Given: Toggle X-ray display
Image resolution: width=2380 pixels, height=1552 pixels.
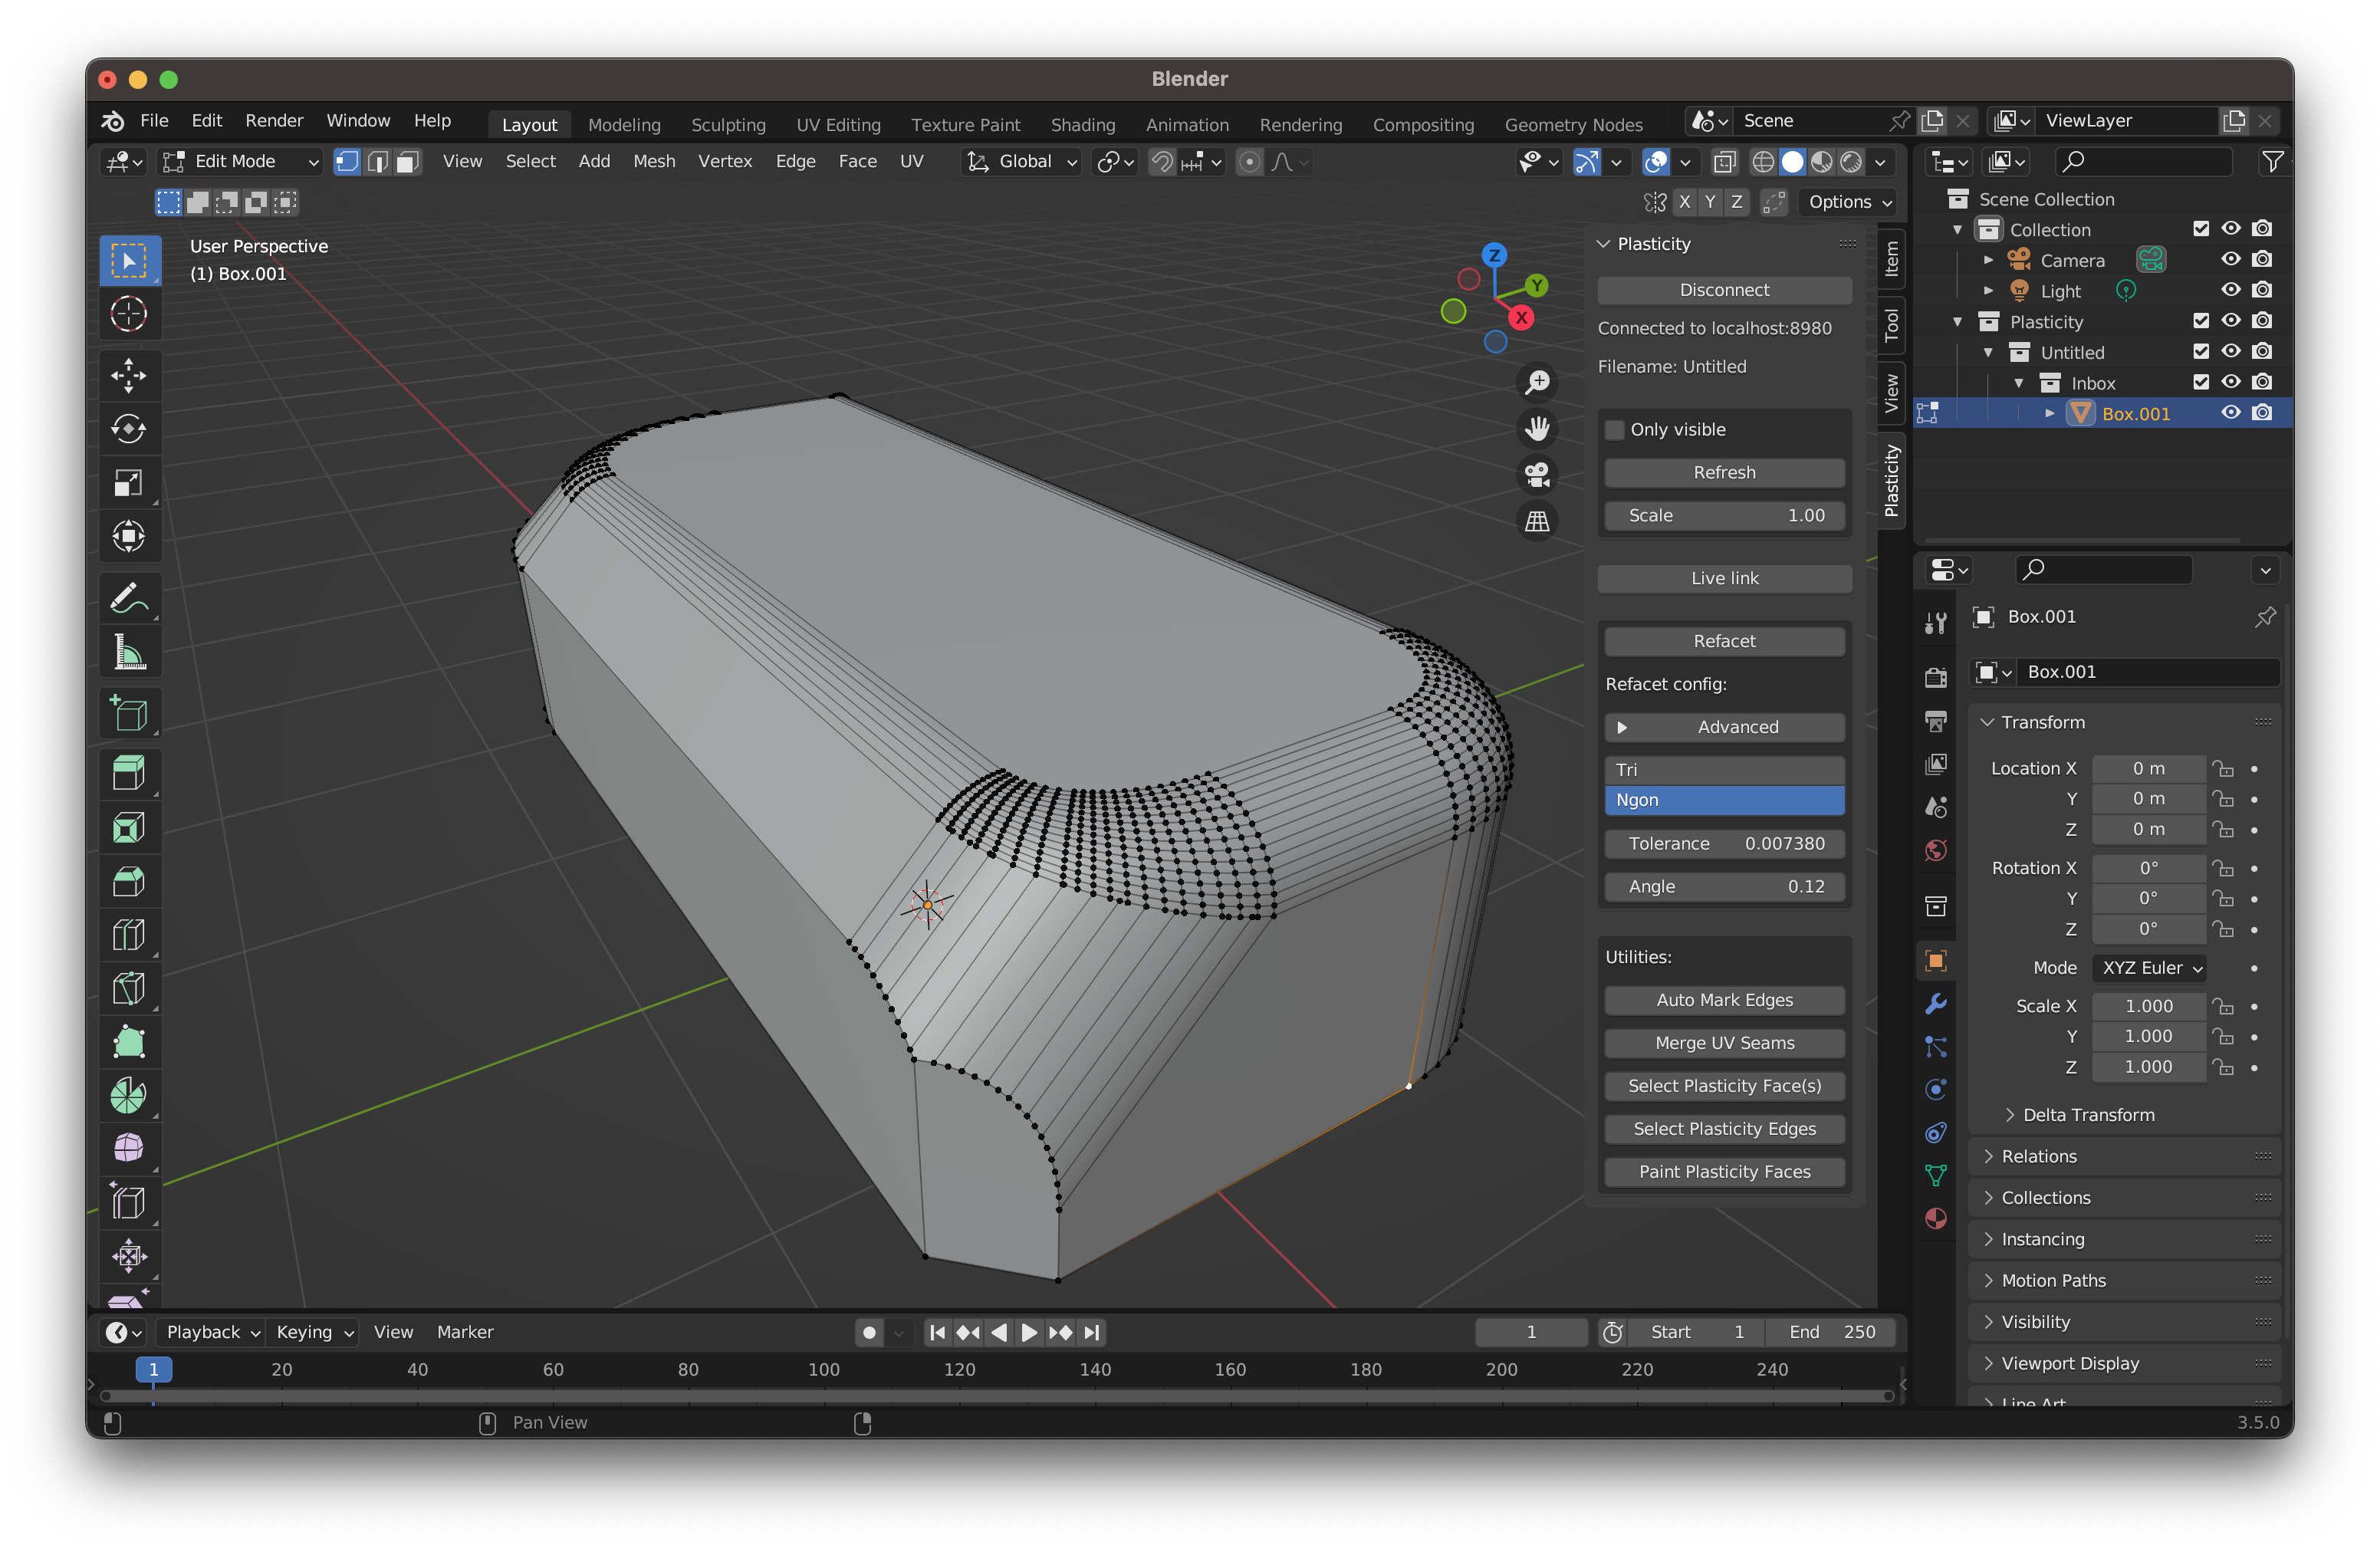Looking at the screenshot, I should coord(1724,162).
